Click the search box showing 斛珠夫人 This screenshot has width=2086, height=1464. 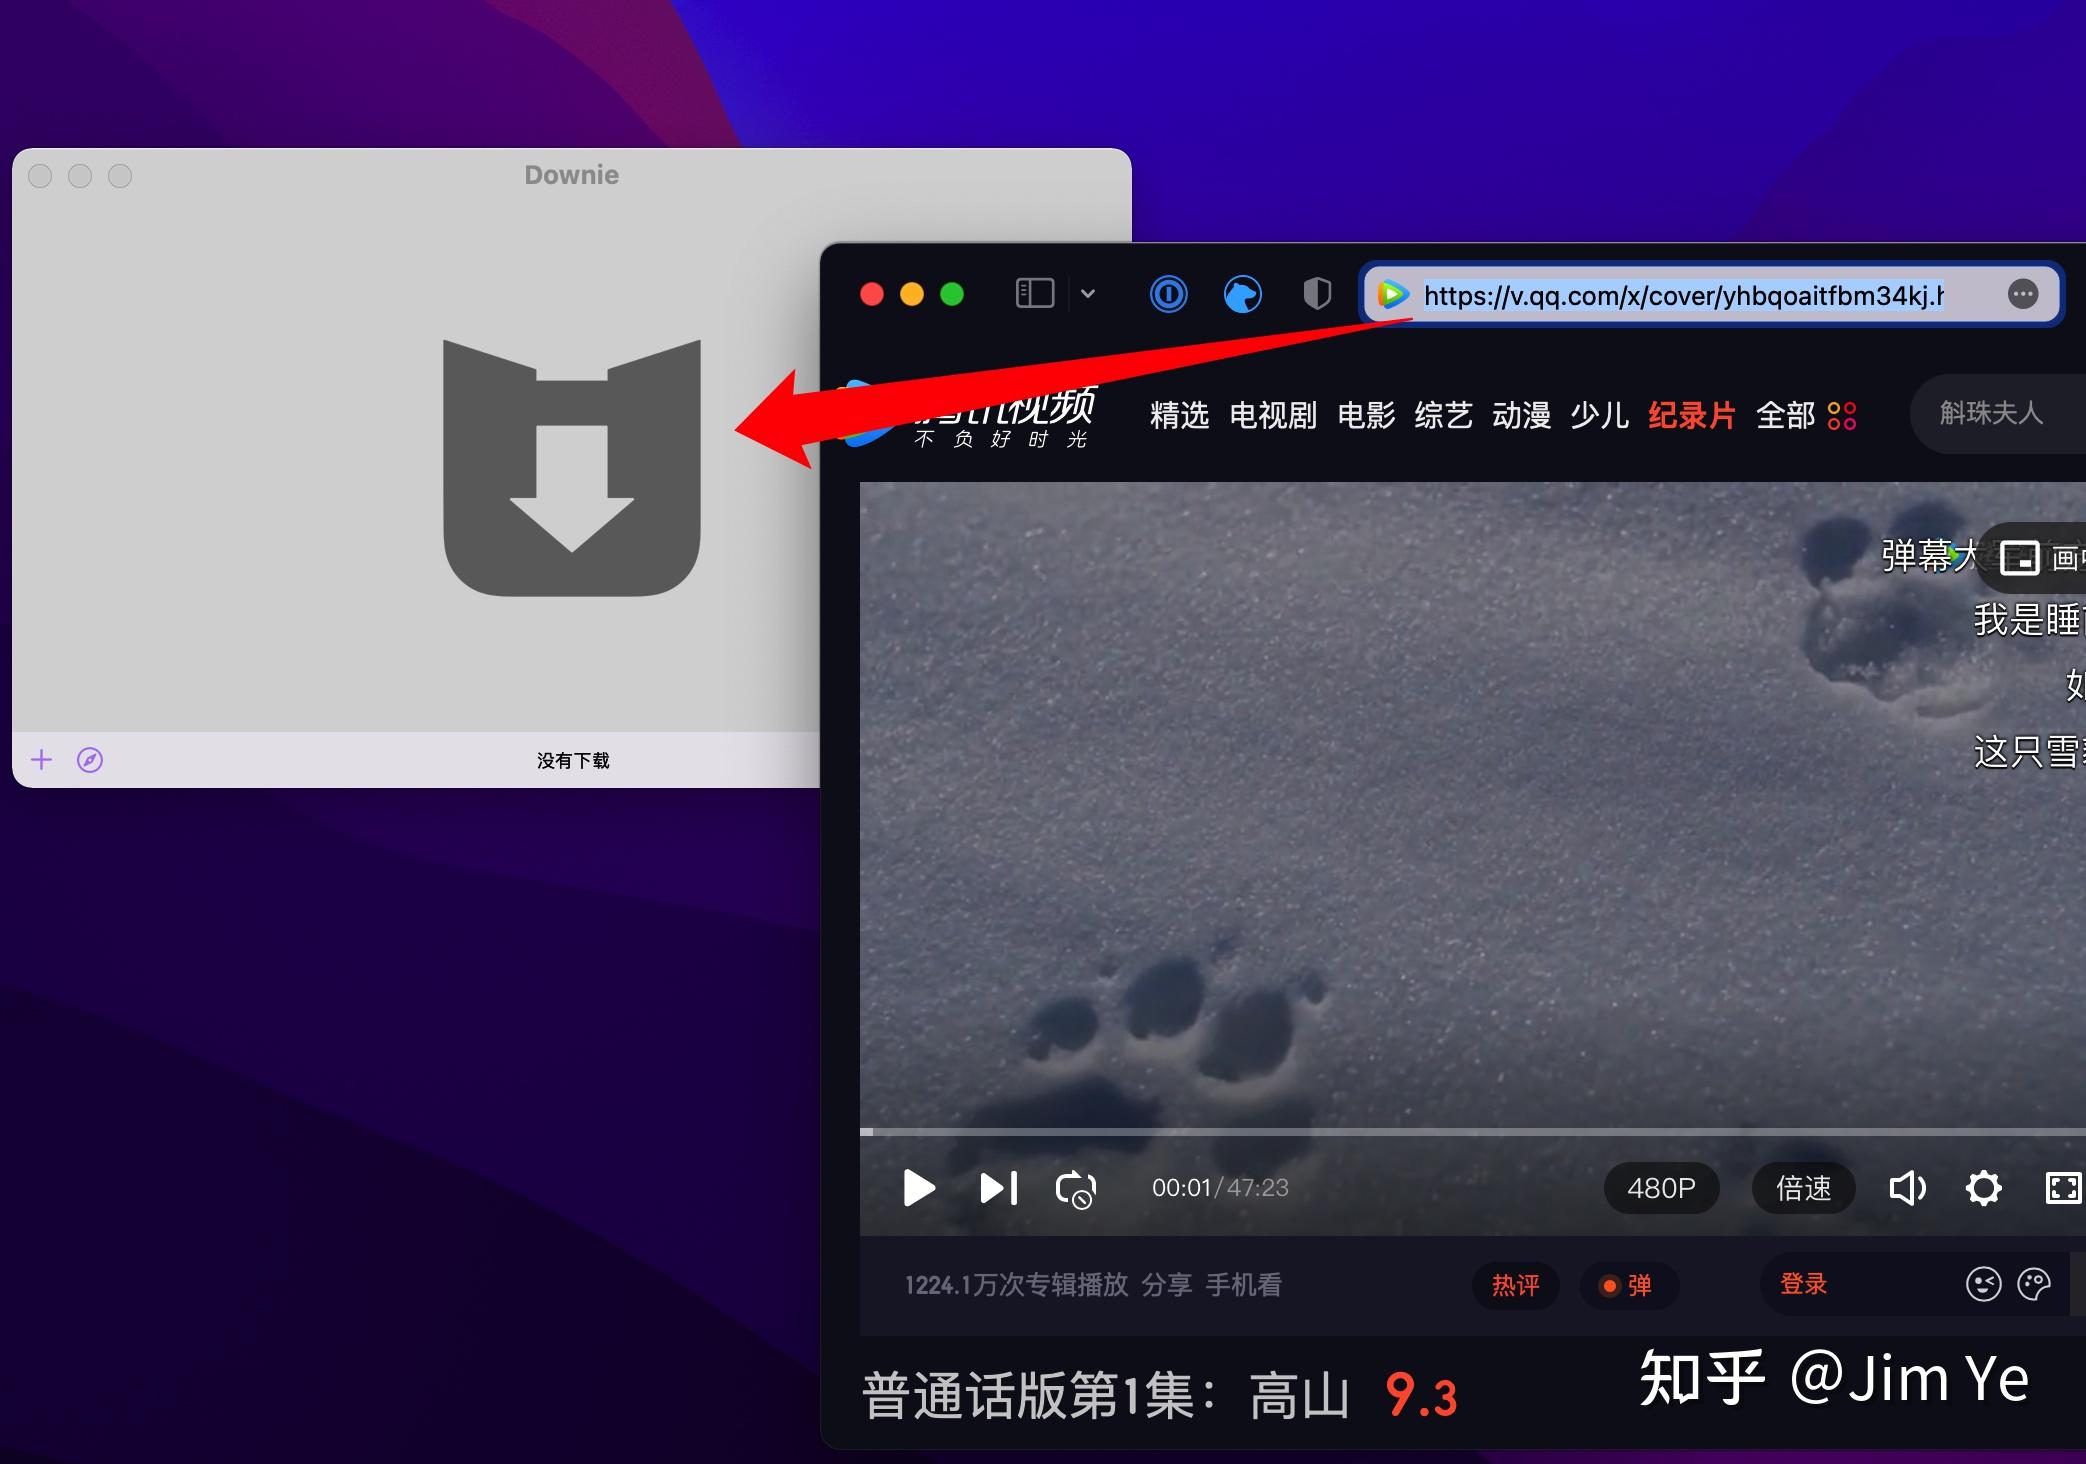tap(1998, 413)
